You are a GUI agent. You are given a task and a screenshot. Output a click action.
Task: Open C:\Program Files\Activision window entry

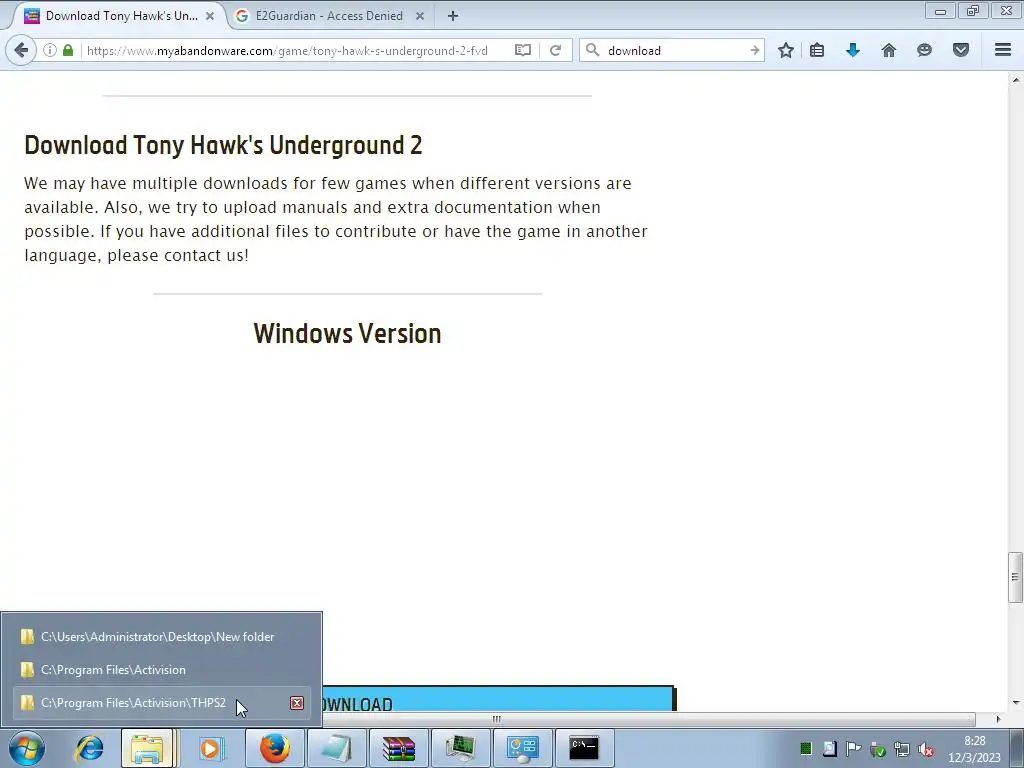pos(161,670)
